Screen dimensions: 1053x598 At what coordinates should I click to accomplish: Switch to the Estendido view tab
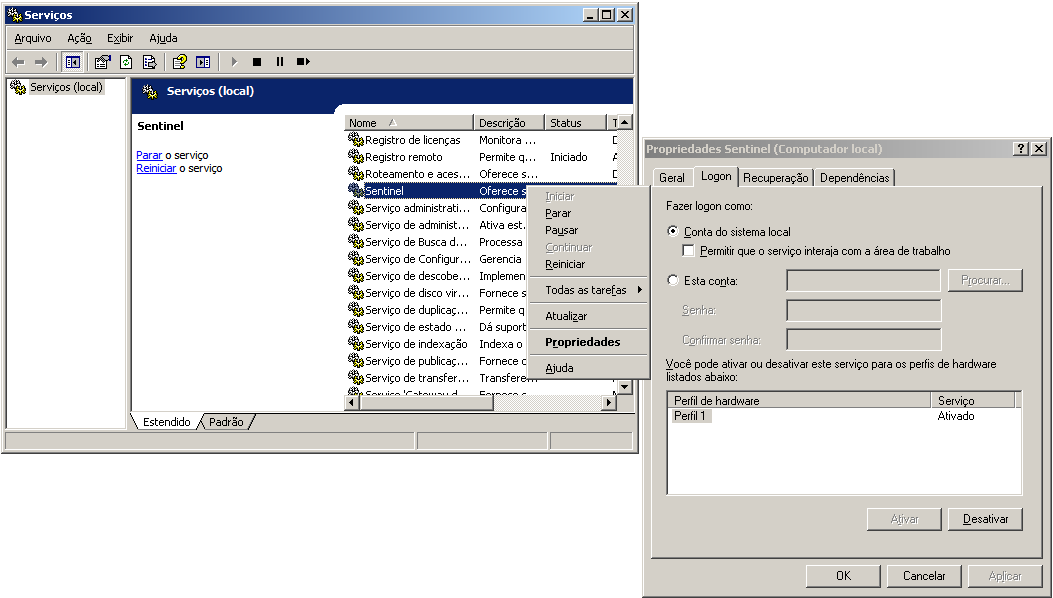[x=167, y=422]
